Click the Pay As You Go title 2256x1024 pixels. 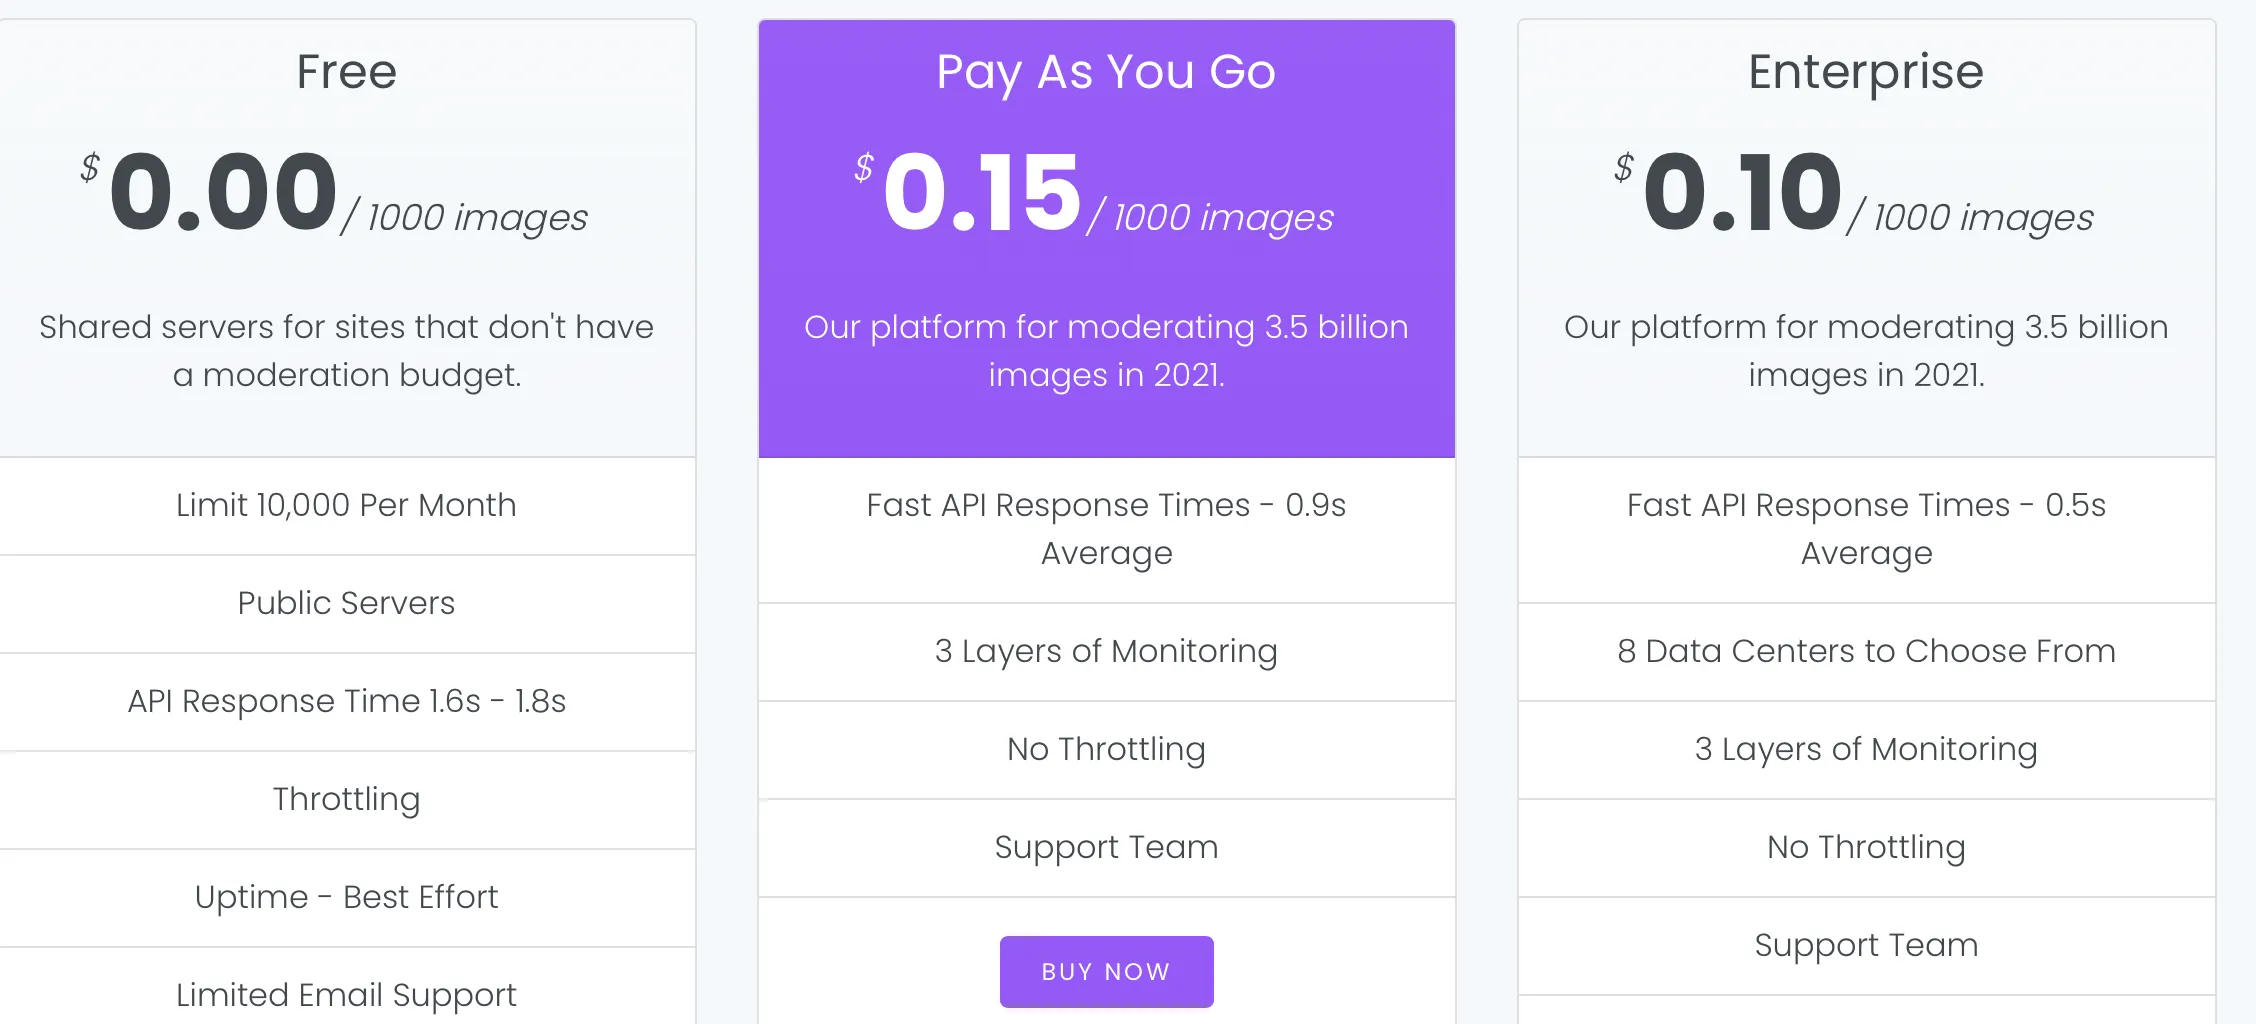click(x=1106, y=72)
